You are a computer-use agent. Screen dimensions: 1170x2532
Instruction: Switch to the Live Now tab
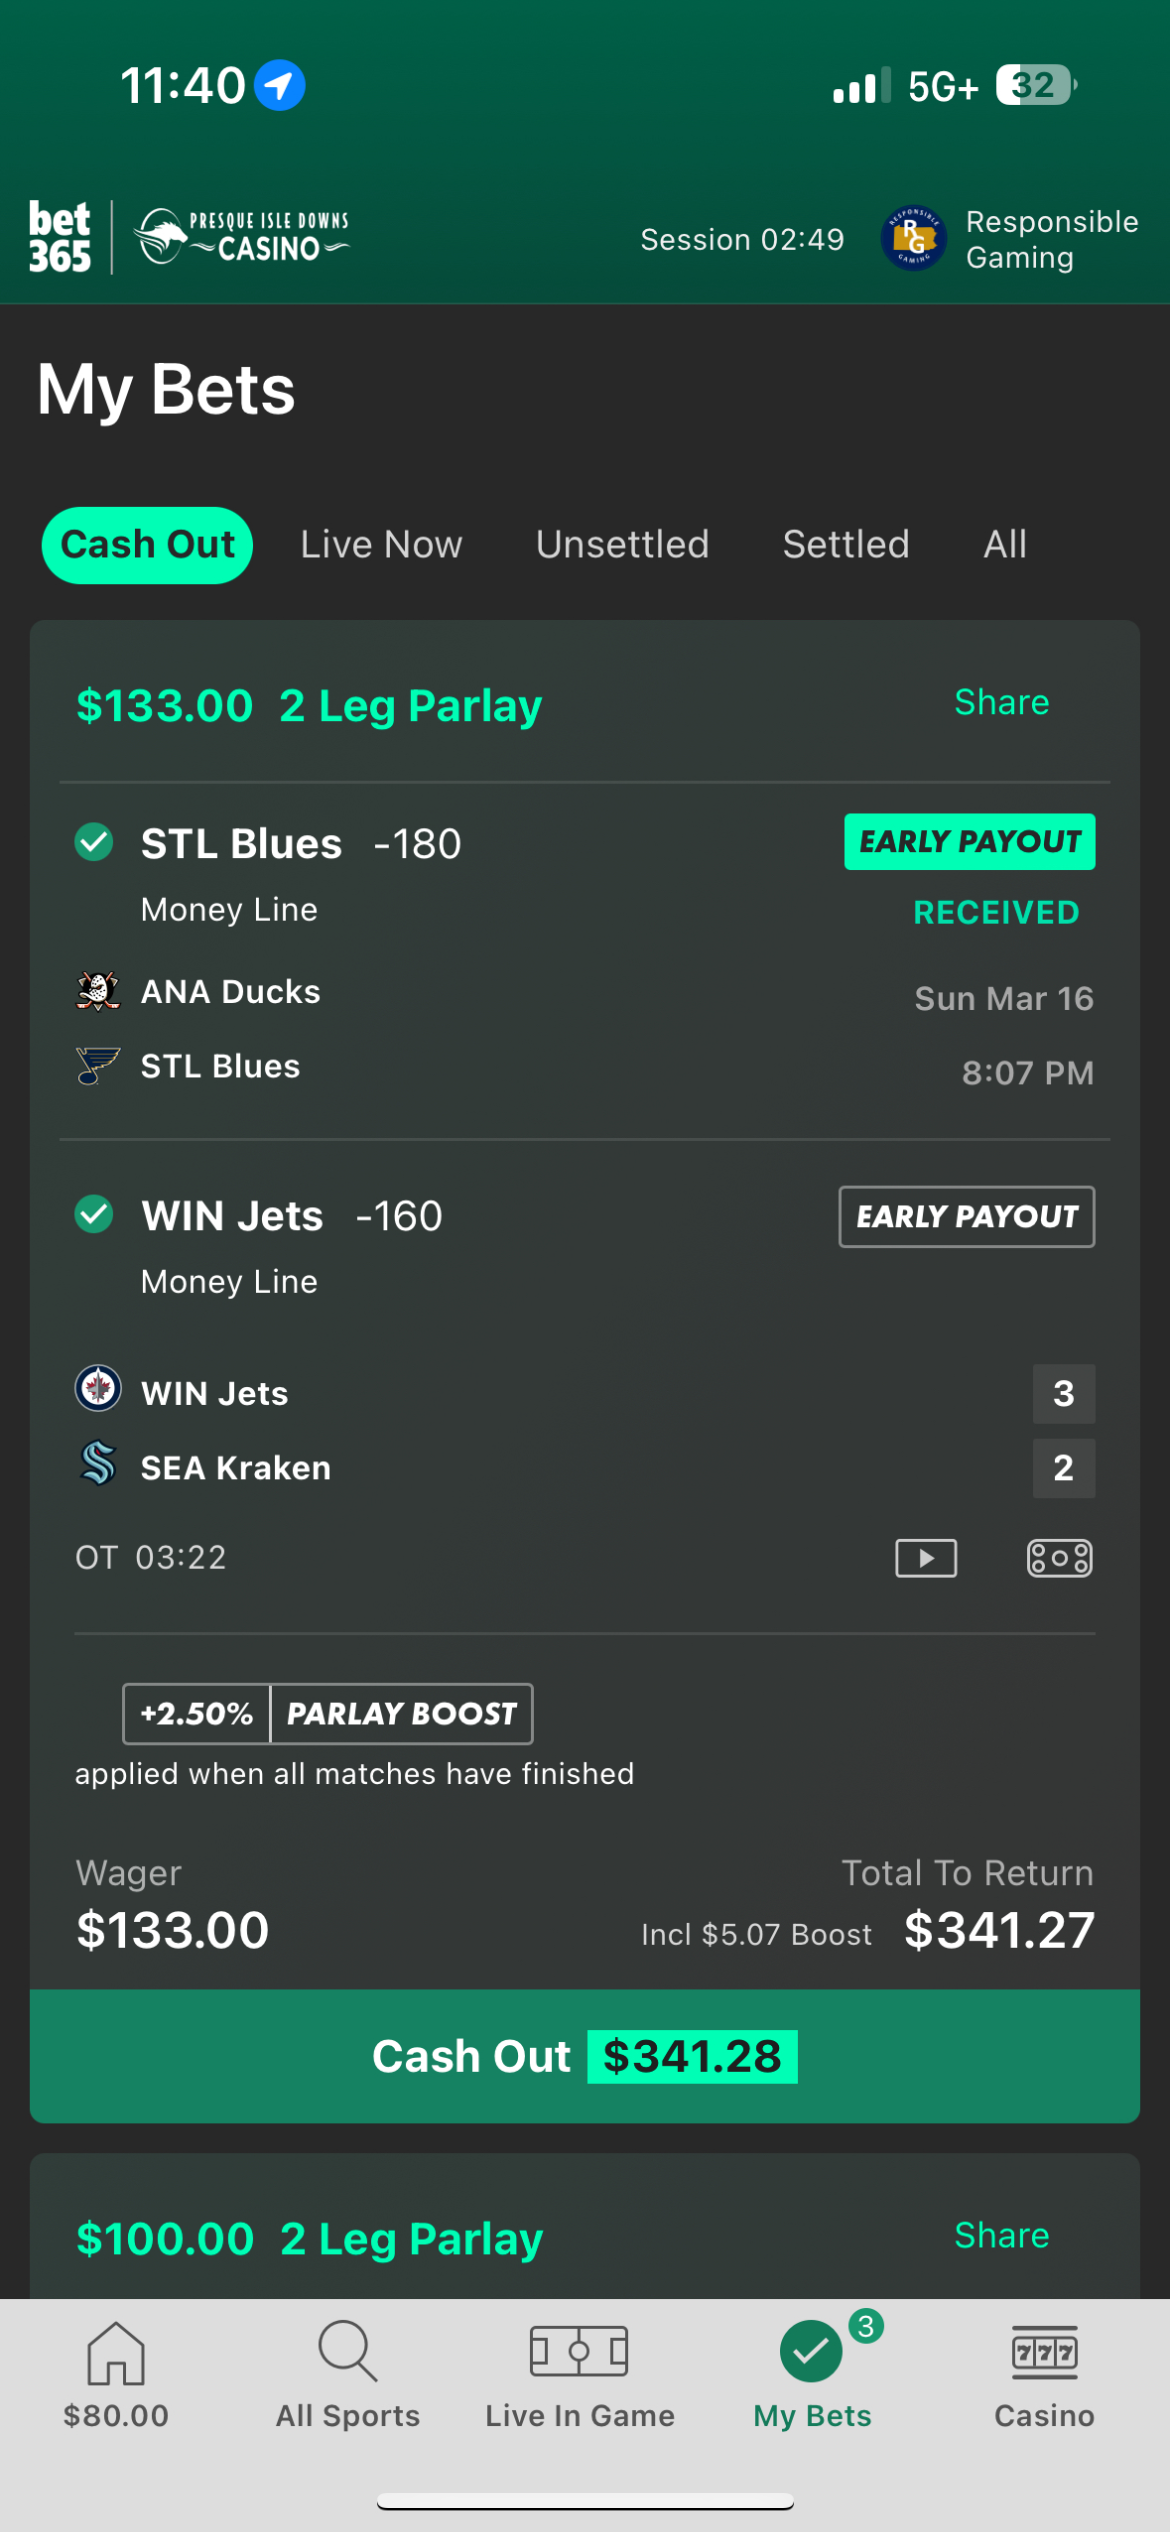(x=381, y=545)
